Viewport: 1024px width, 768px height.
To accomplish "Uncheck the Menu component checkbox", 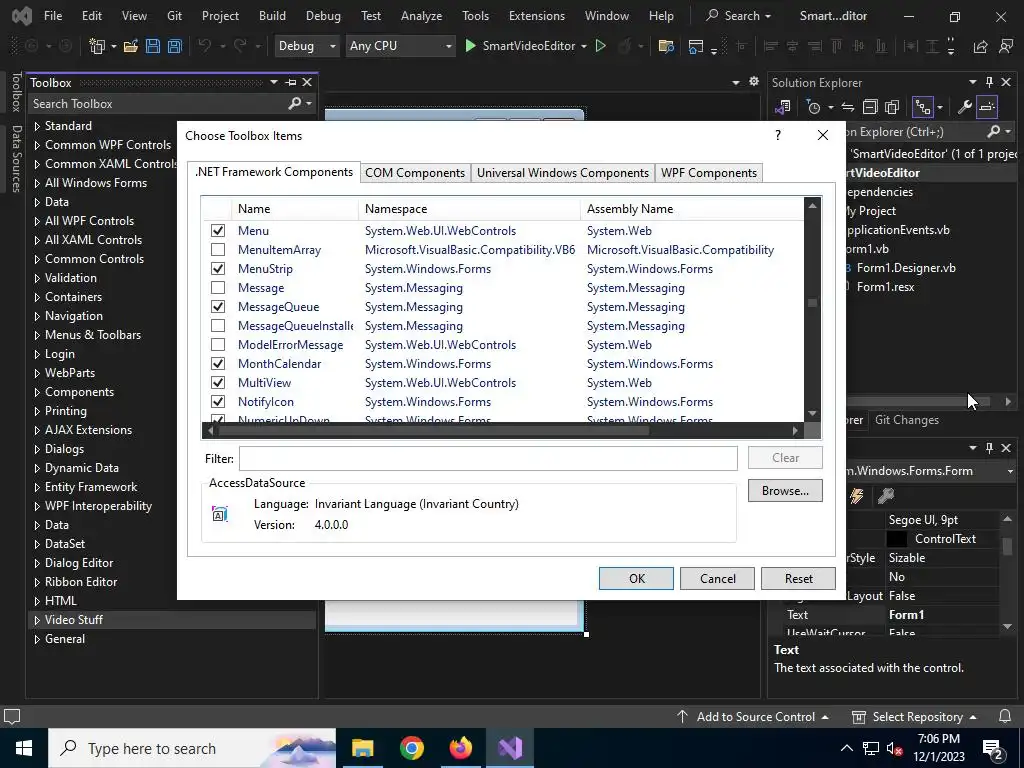I will click(218, 231).
